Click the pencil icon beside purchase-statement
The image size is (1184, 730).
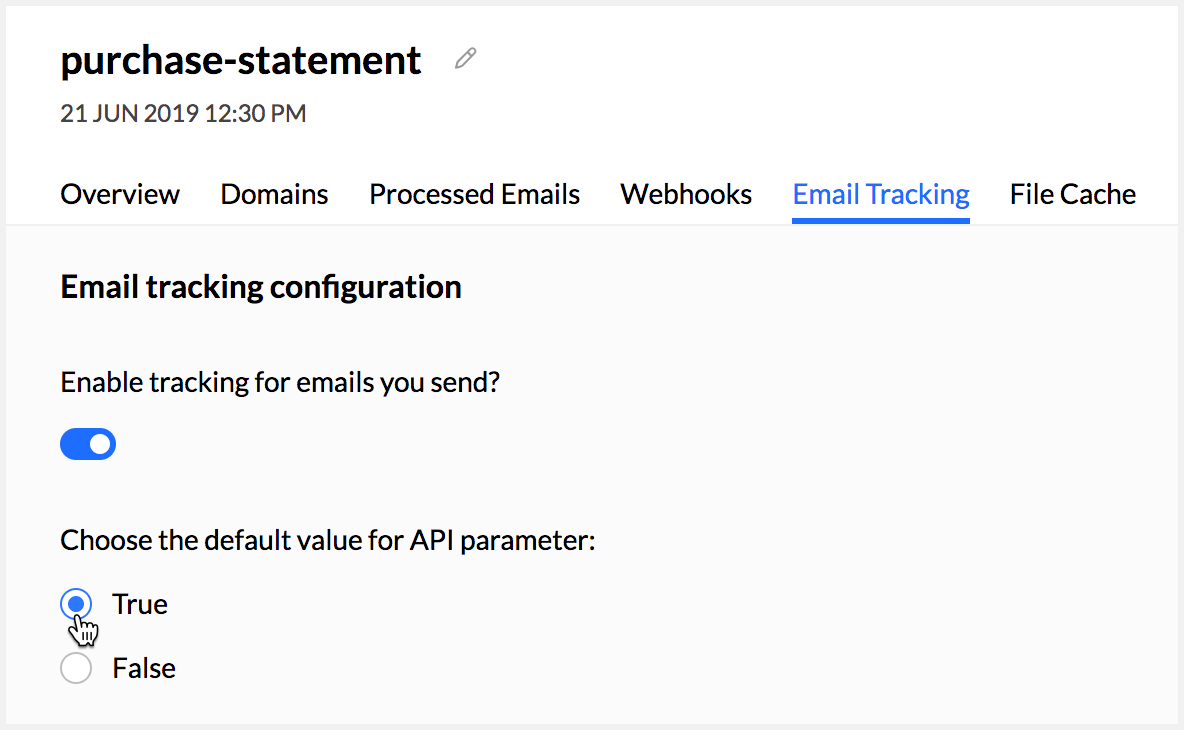465,59
